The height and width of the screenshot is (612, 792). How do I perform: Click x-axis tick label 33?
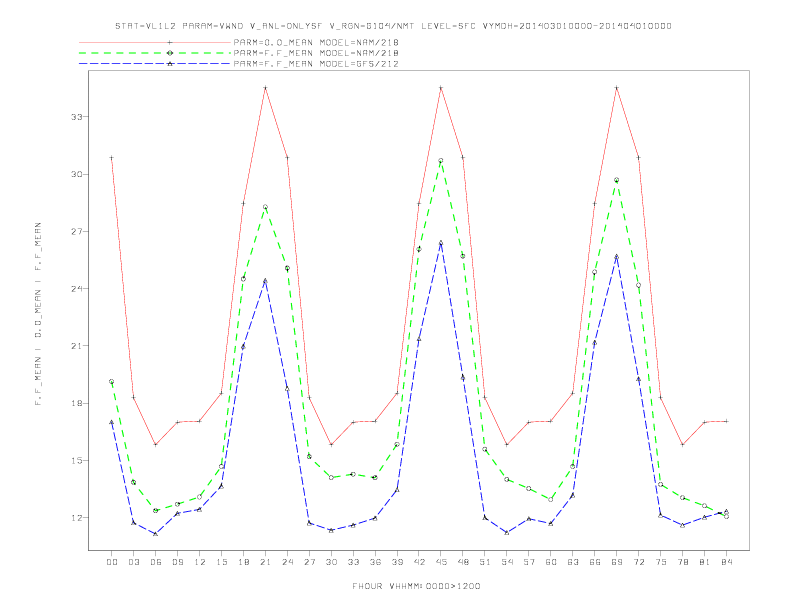(x=353, y=562)
